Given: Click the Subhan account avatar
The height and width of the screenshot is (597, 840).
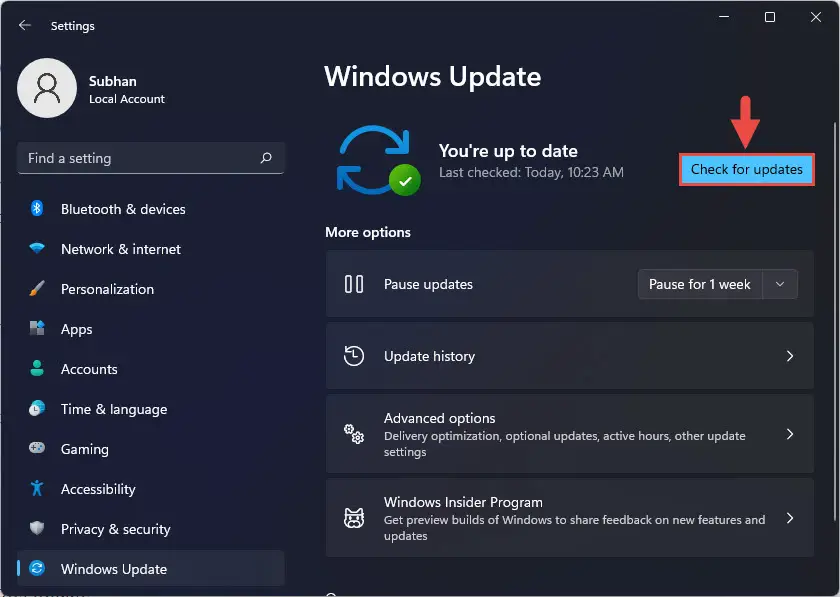Looking at the screenshot, I should pos(48,89).
